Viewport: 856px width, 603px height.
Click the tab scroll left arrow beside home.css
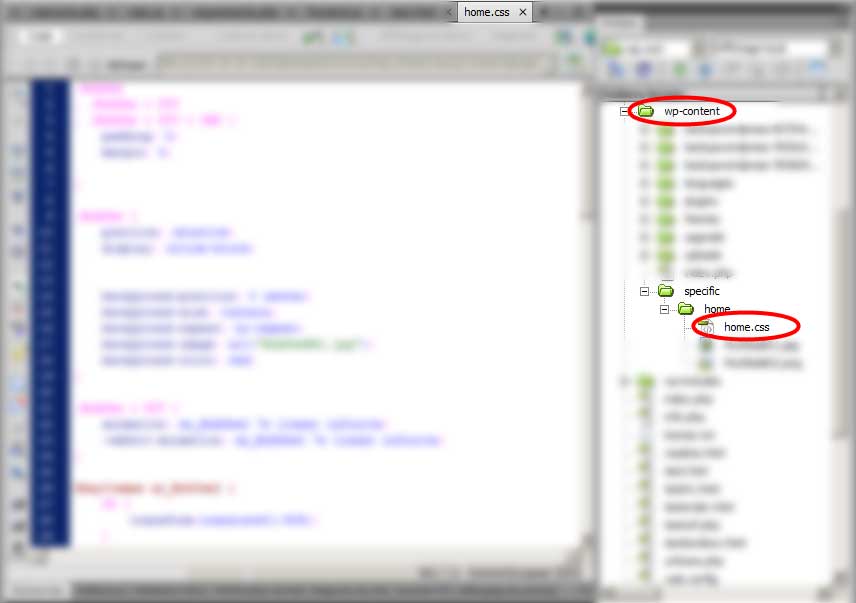(x=449, y=12)
